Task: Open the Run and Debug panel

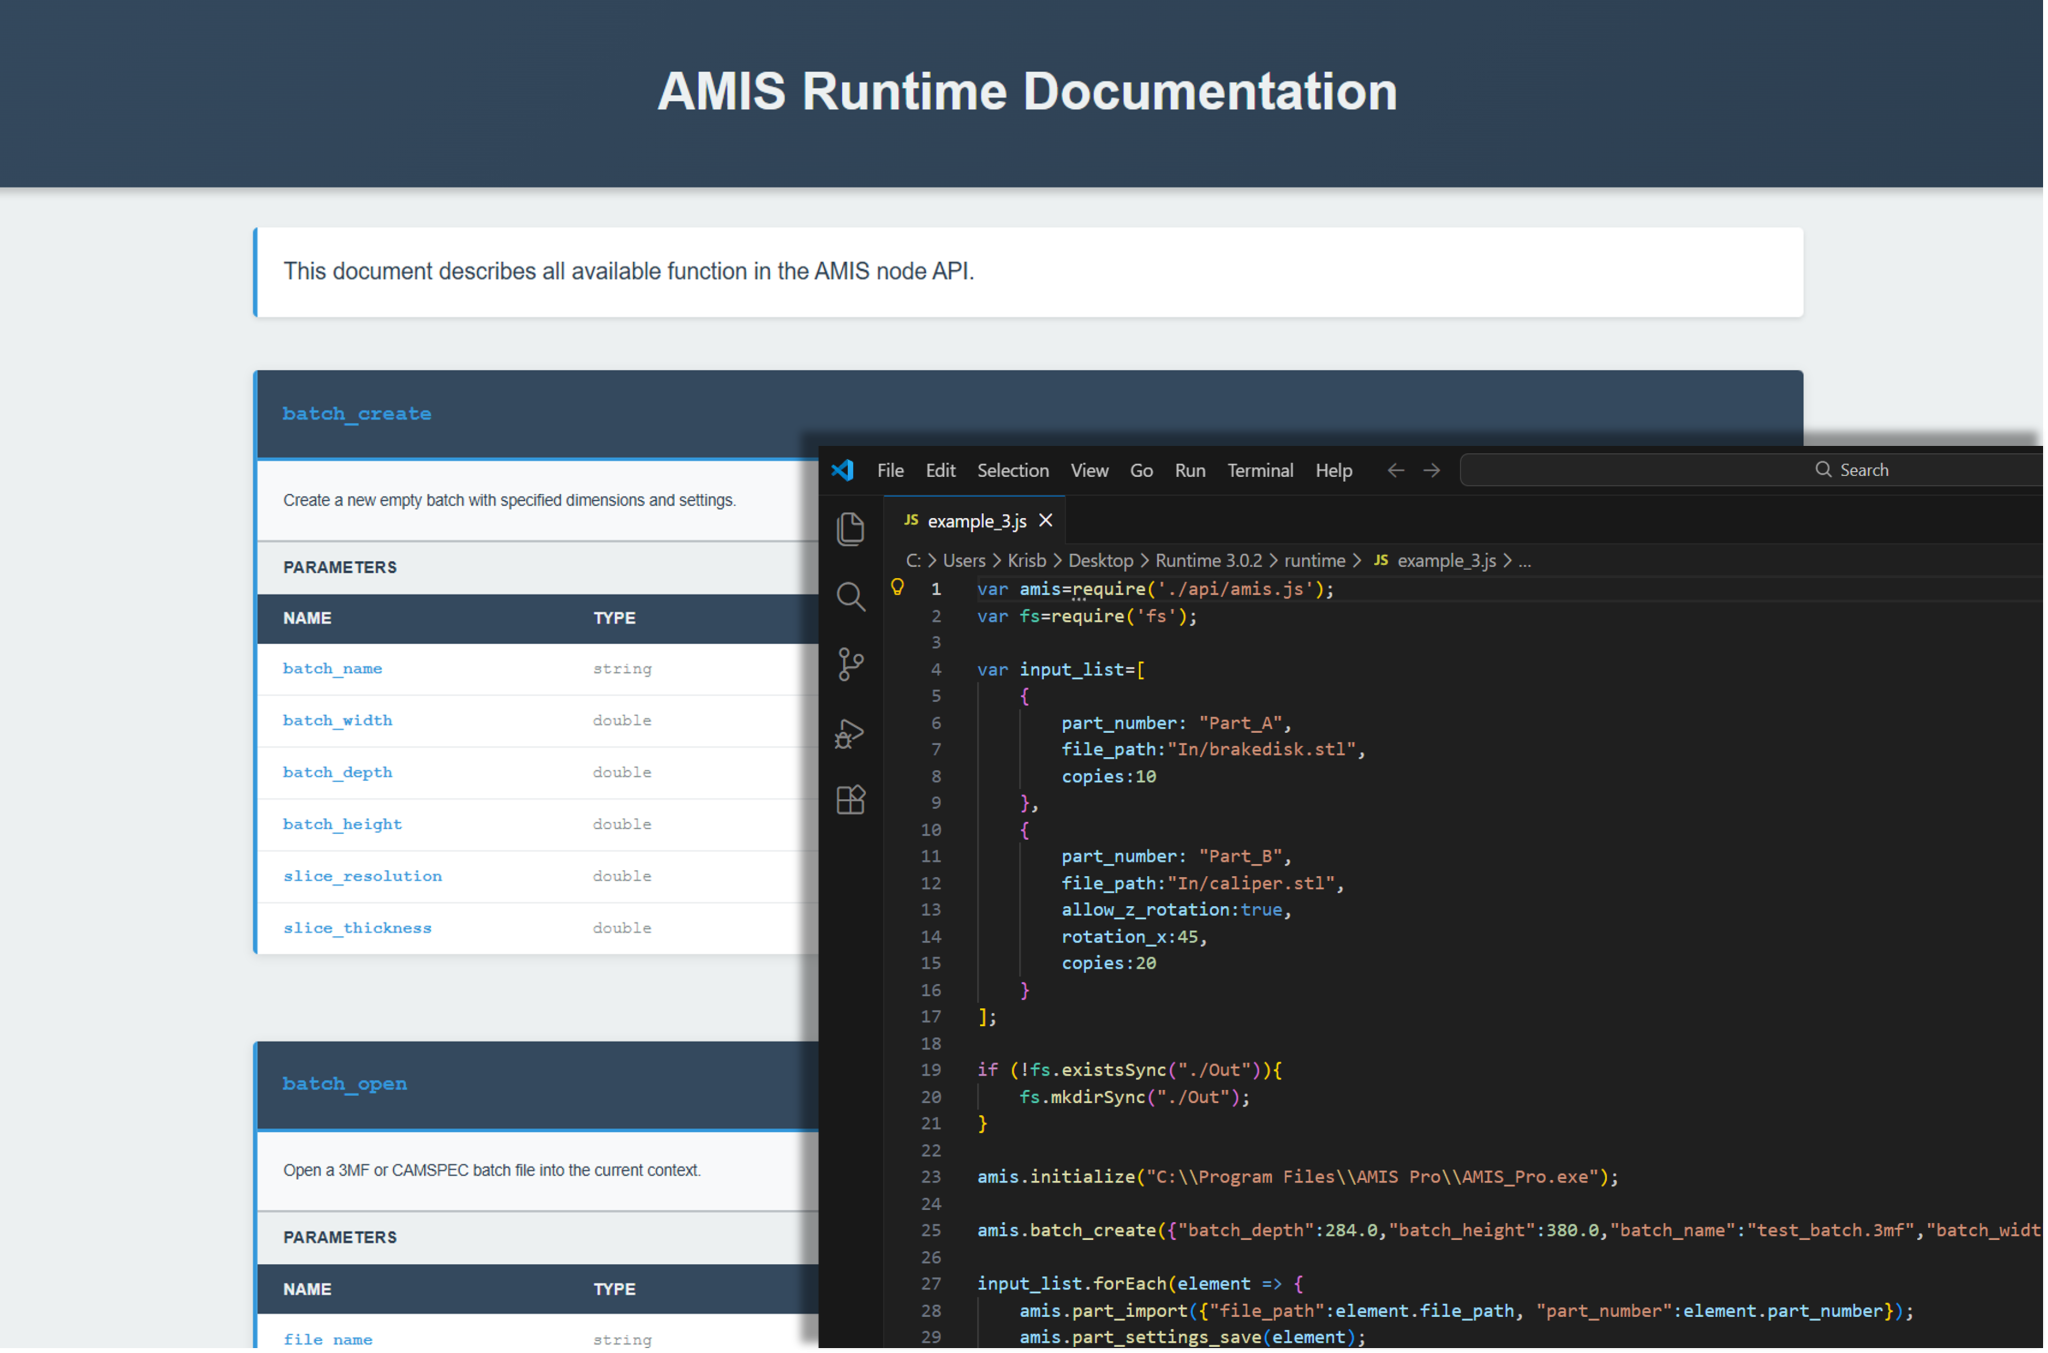Action: tap(850, 733)
